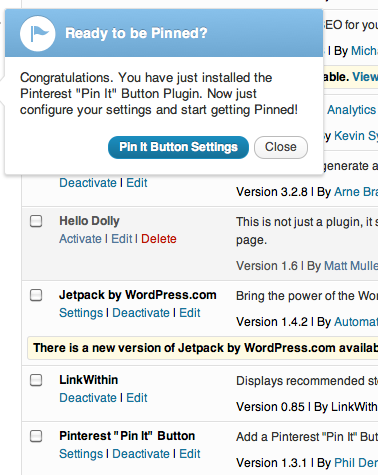Image resolution: width=378 pixels, height=475 pixels.
Task: Click the Jetpack by WordPress.com plugin name
Action: click(x=138, y=295)
